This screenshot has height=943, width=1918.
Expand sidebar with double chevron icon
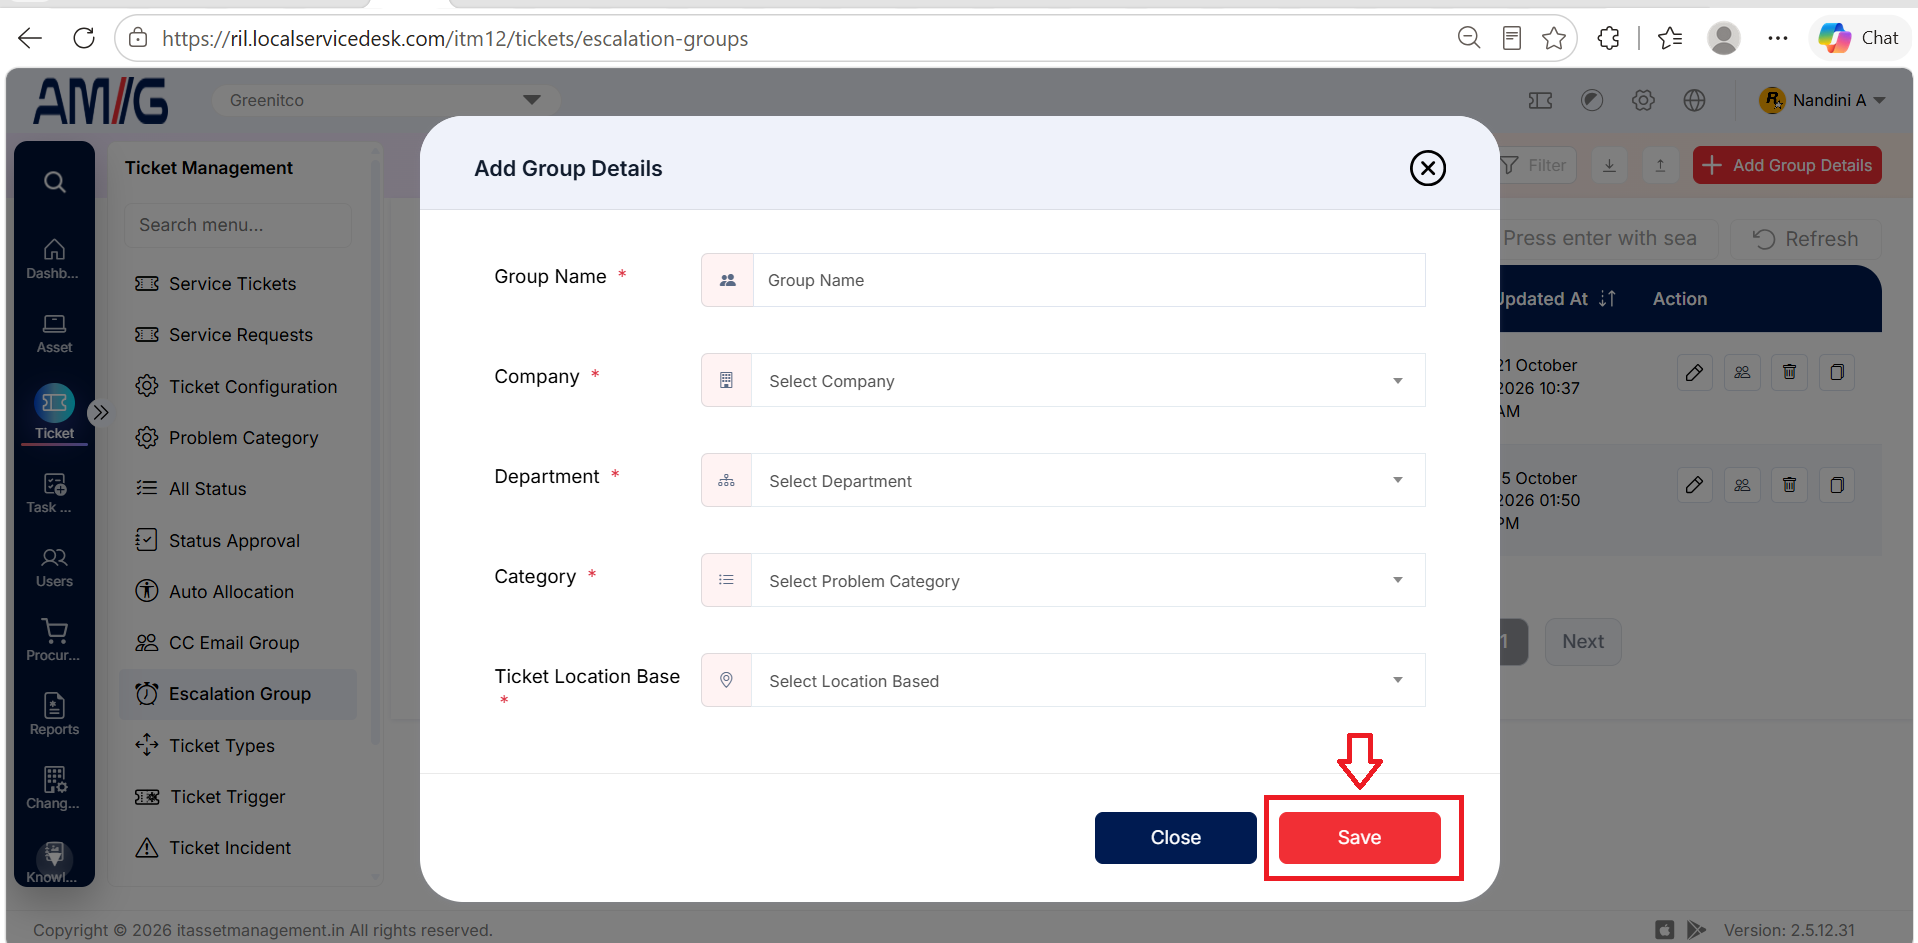tap(100, 412)
